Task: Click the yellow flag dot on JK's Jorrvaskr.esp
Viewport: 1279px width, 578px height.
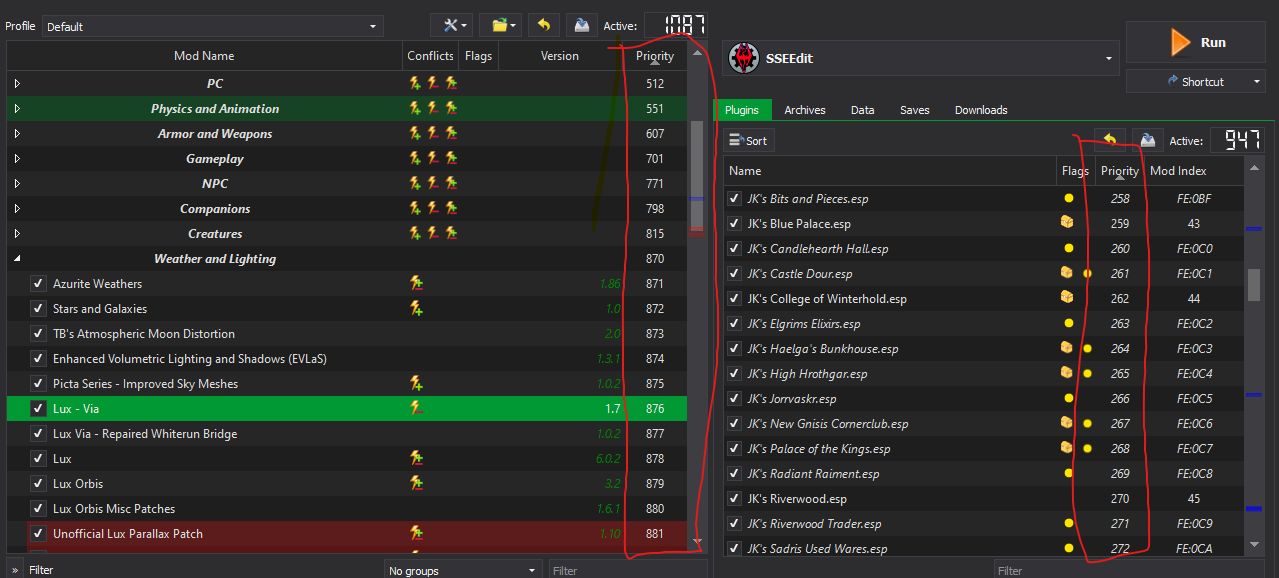Action: pos(1069,398)
